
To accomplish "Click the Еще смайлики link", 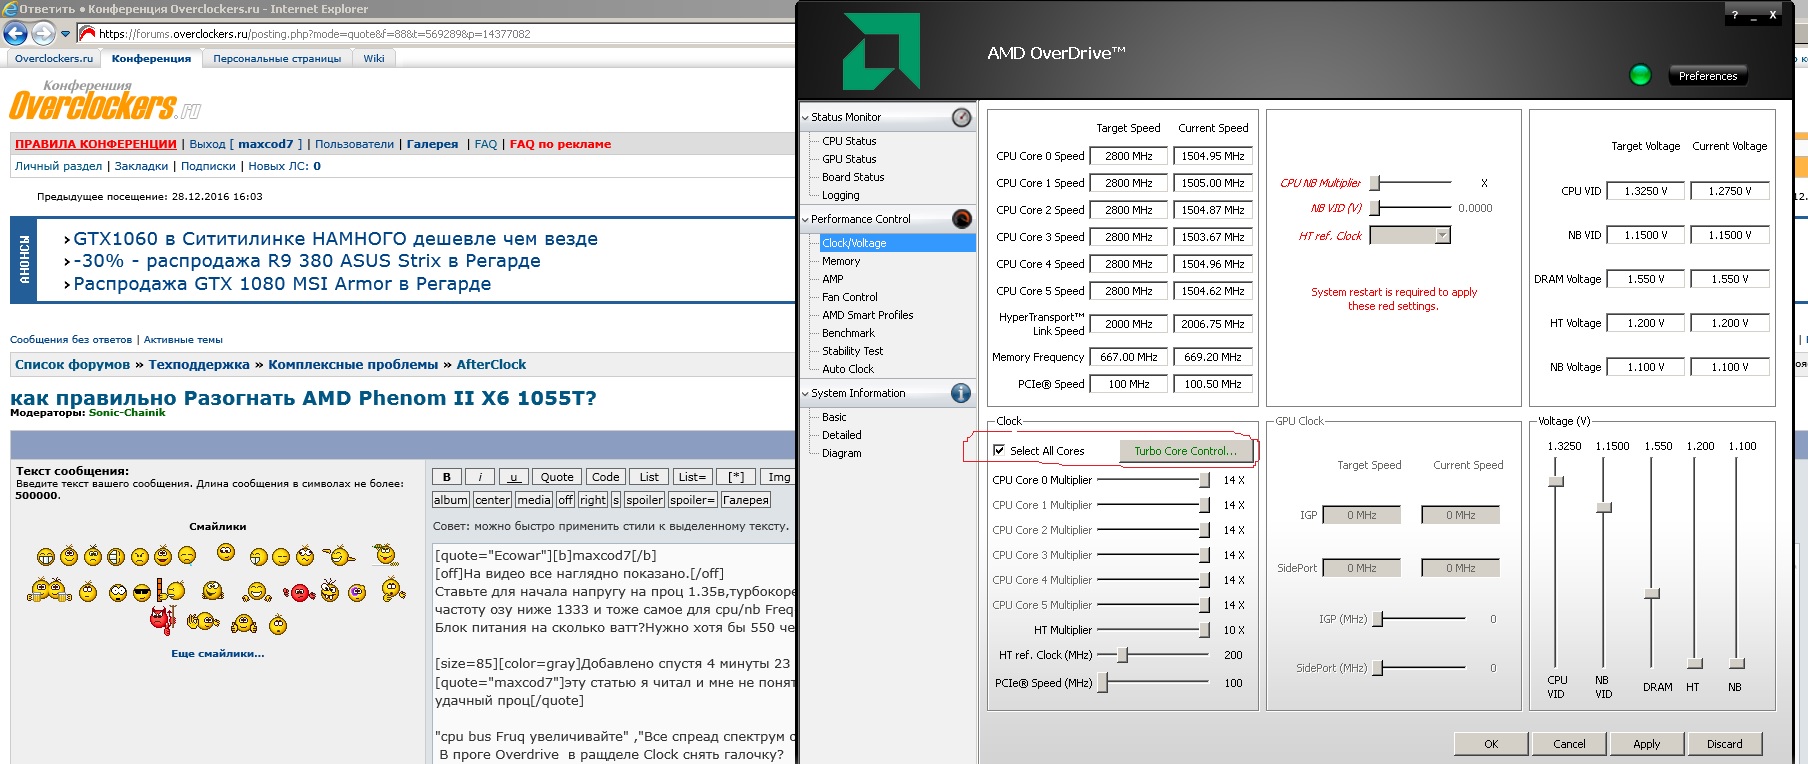I will (218, 653).
